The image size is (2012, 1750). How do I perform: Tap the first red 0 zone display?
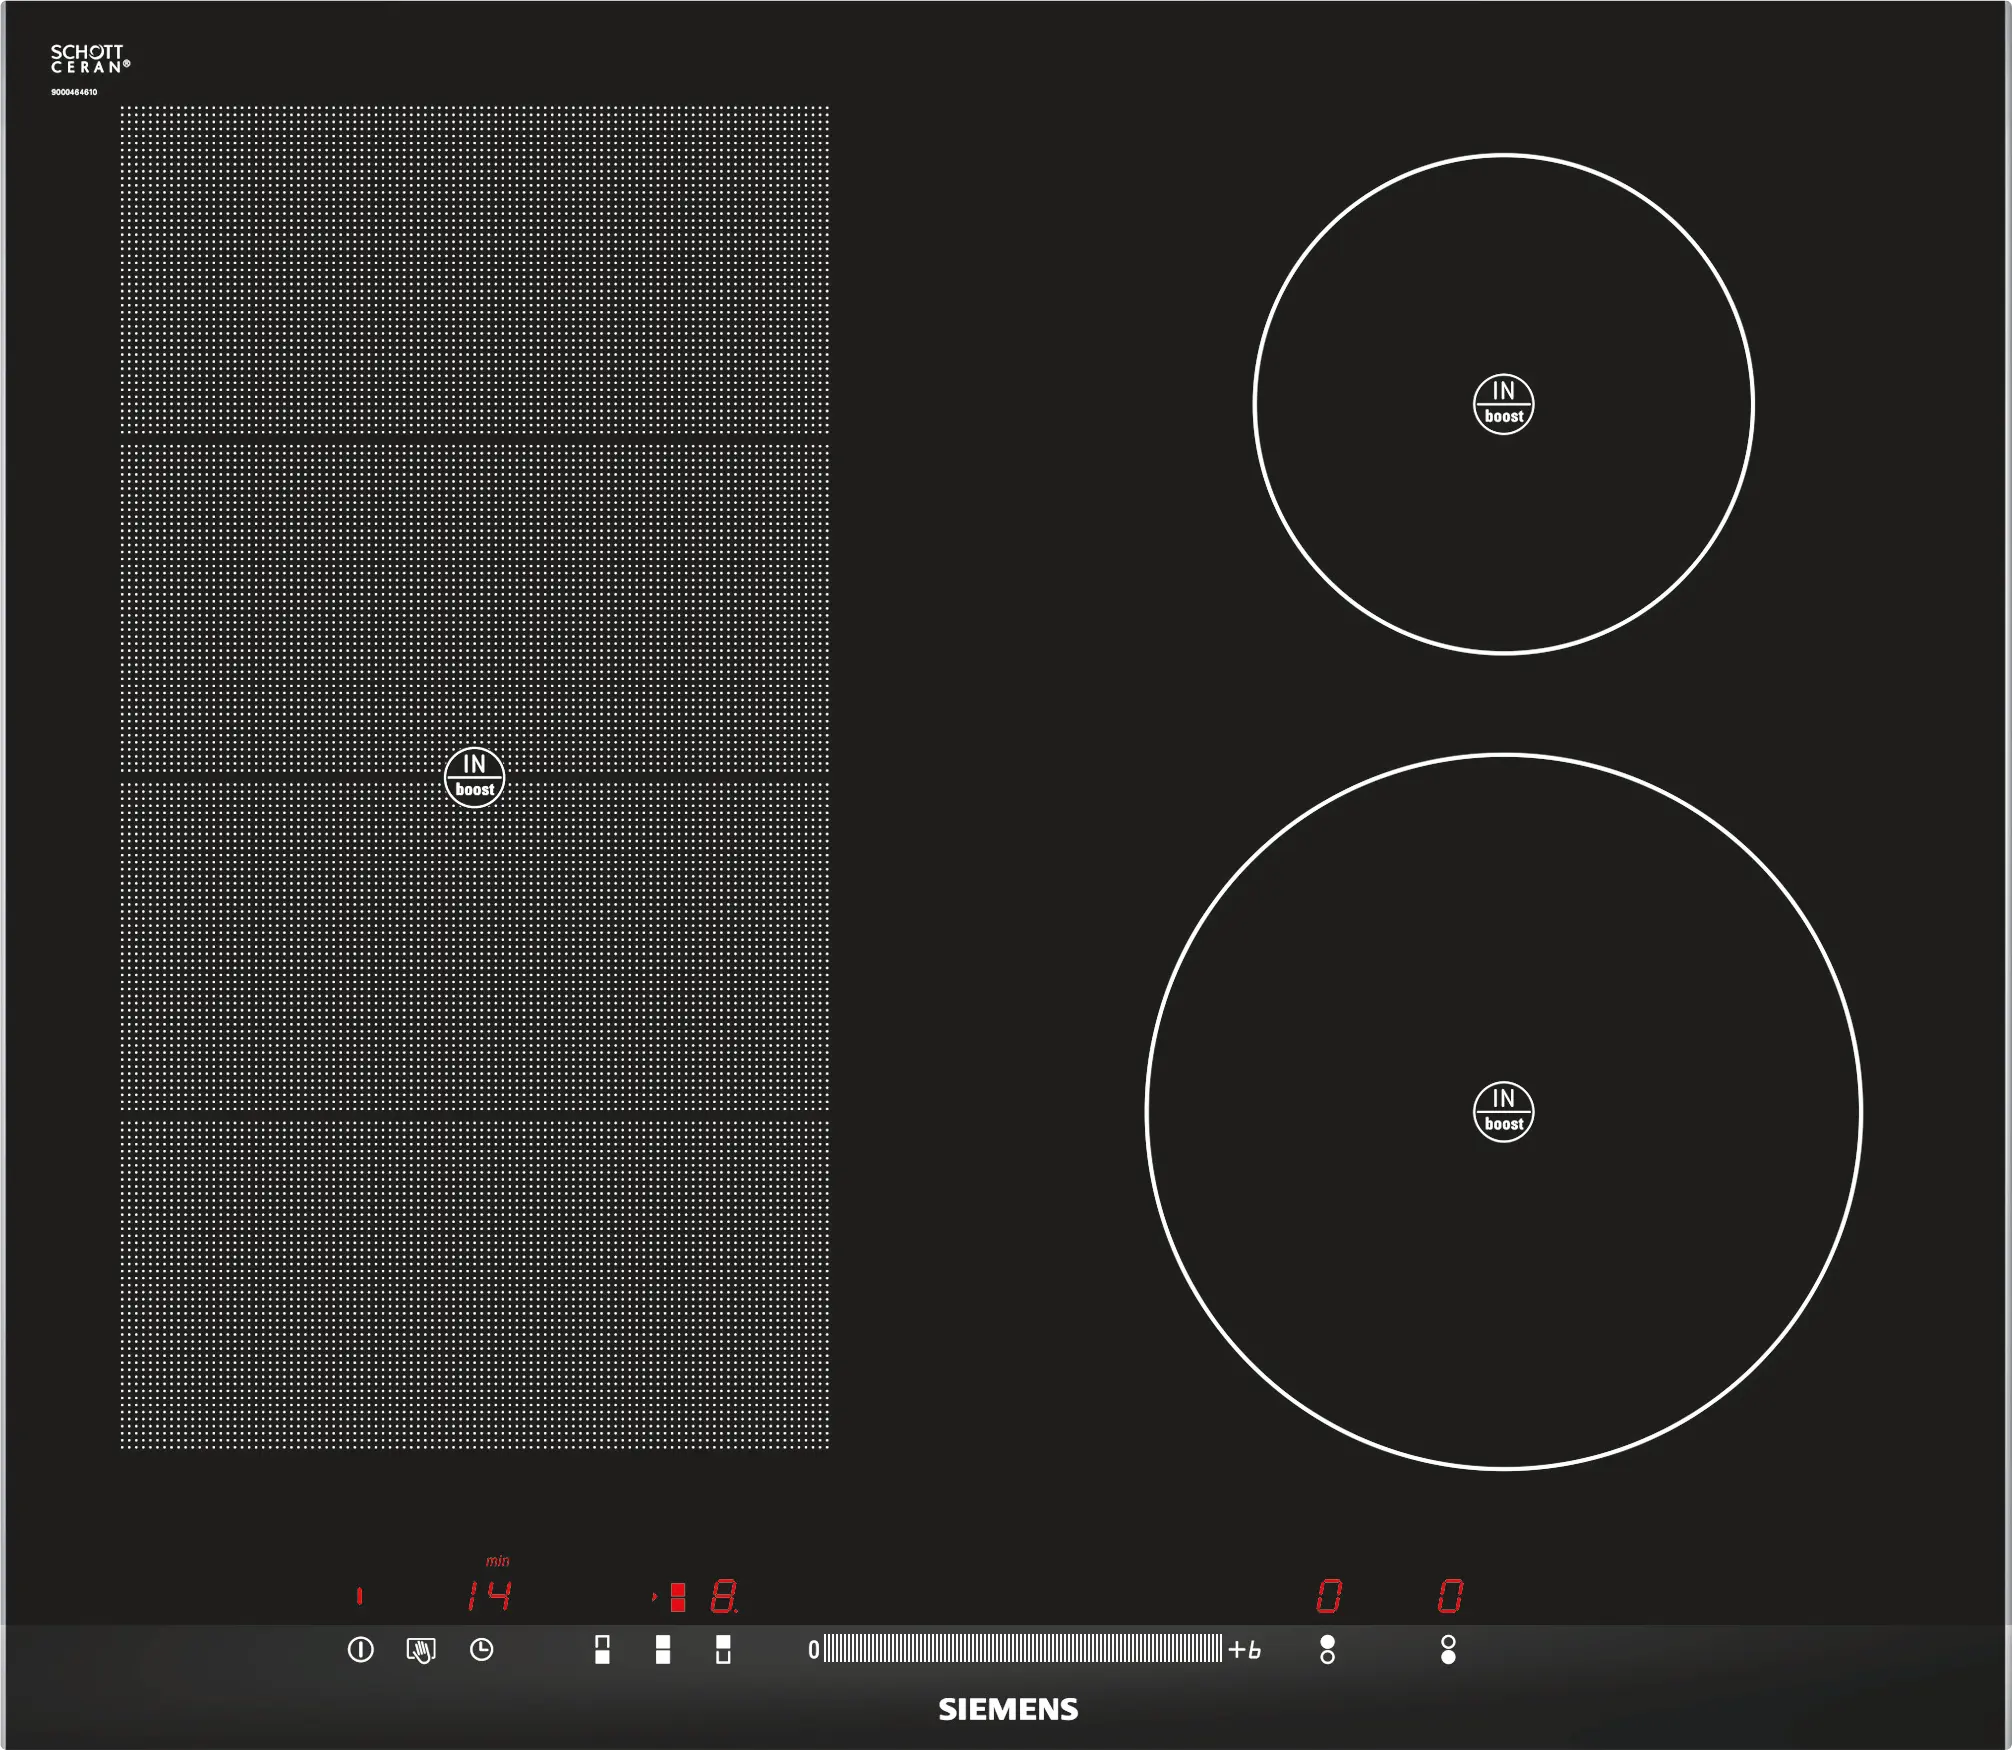point(1328,1596)
